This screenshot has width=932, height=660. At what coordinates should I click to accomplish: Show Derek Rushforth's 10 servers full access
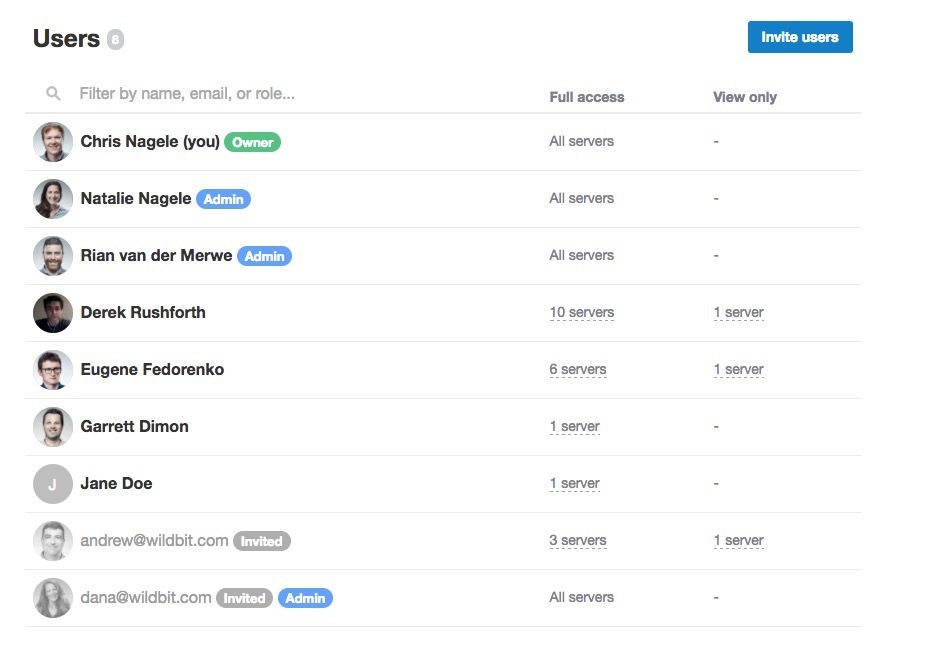(581, 313)
